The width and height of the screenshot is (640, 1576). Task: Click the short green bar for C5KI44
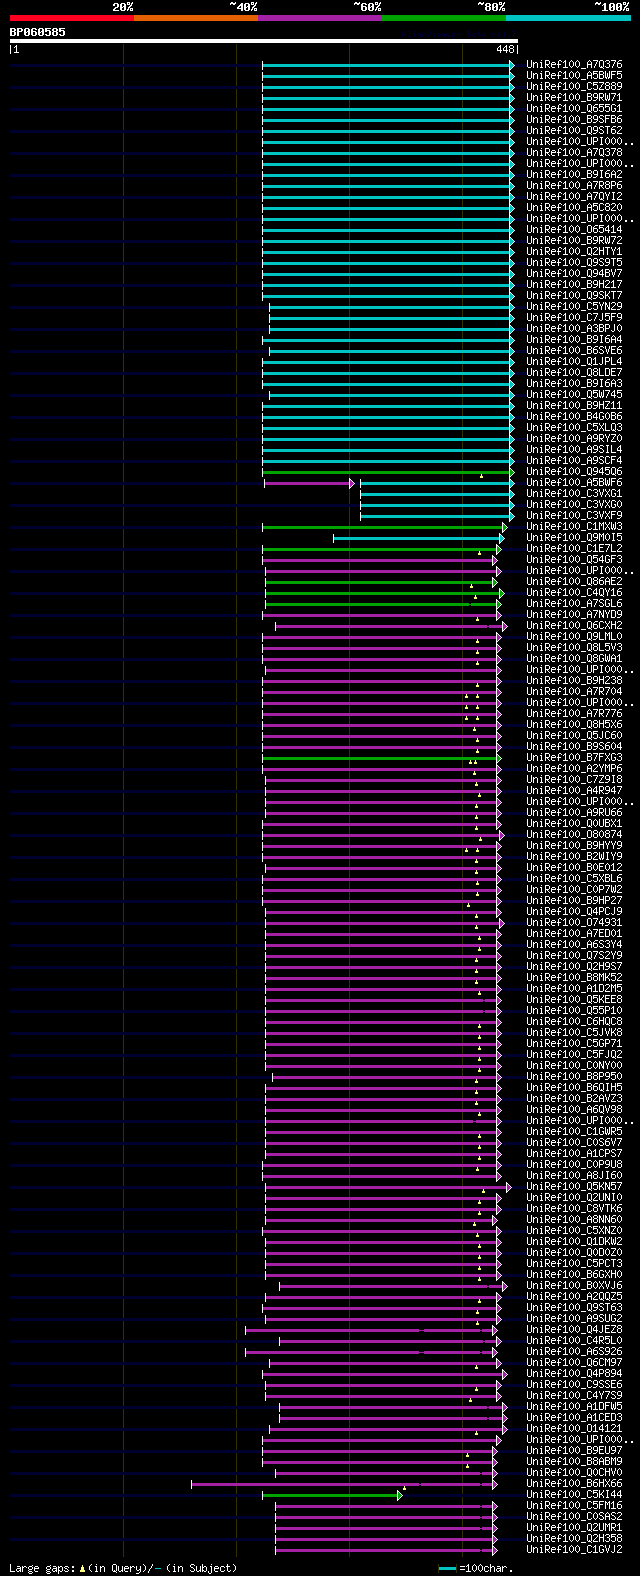click(x=330, y=1495)
